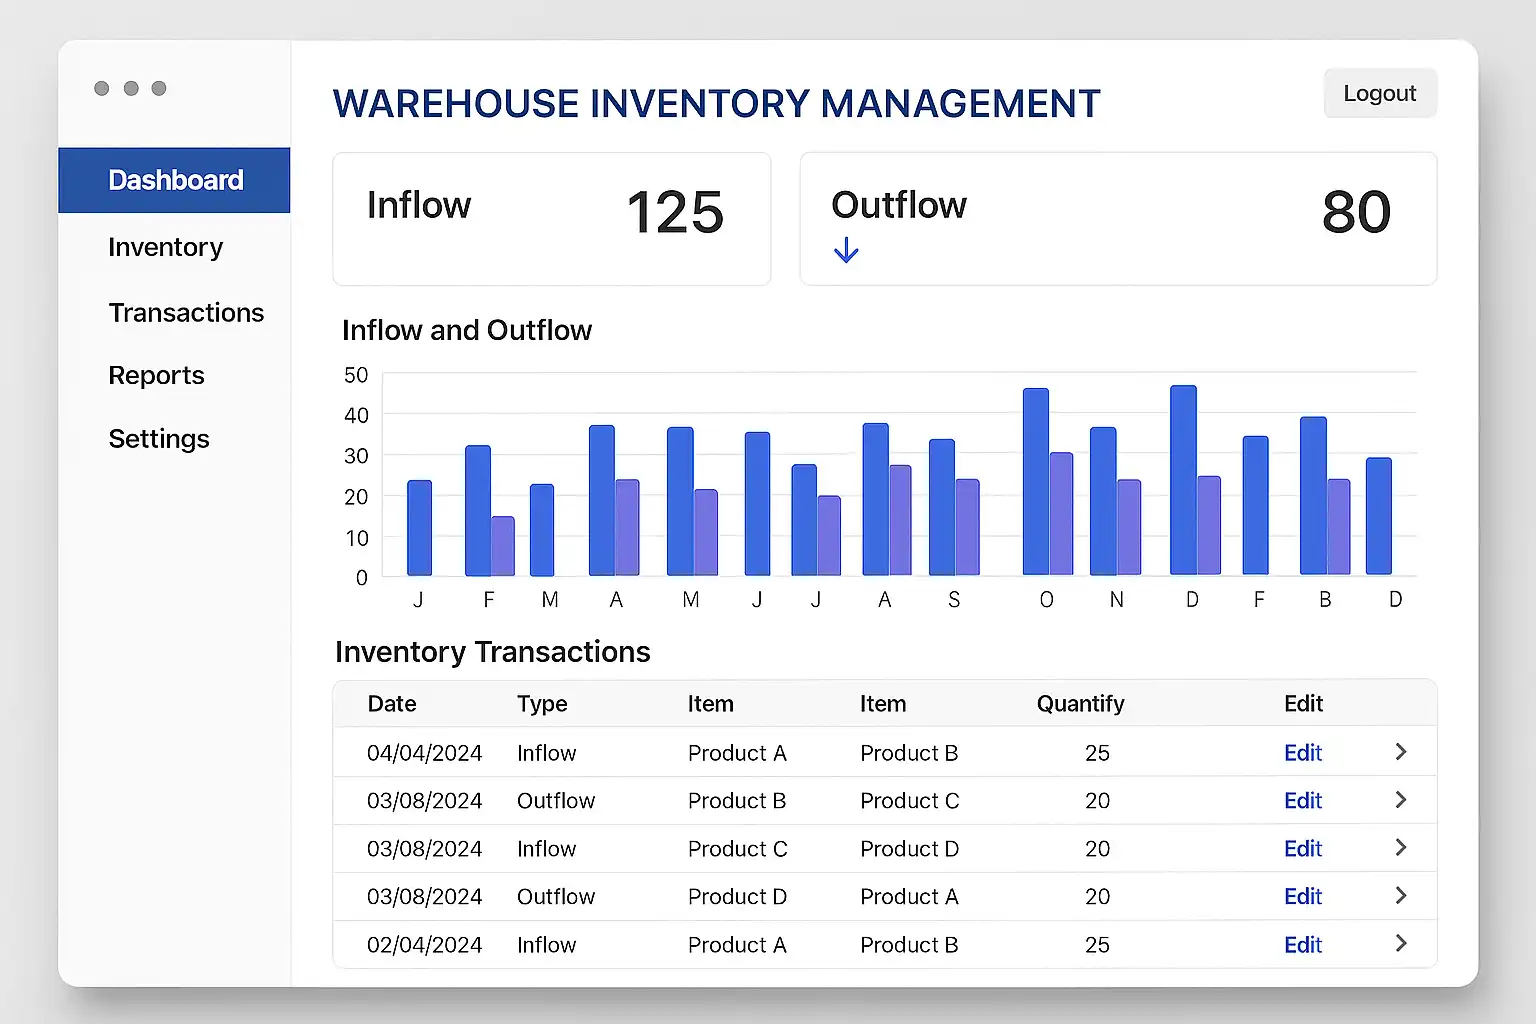Viewport: 1536px width, 1024px height.
Task: Select the Outflow summary card showing 80
Action: [1117, 218]
